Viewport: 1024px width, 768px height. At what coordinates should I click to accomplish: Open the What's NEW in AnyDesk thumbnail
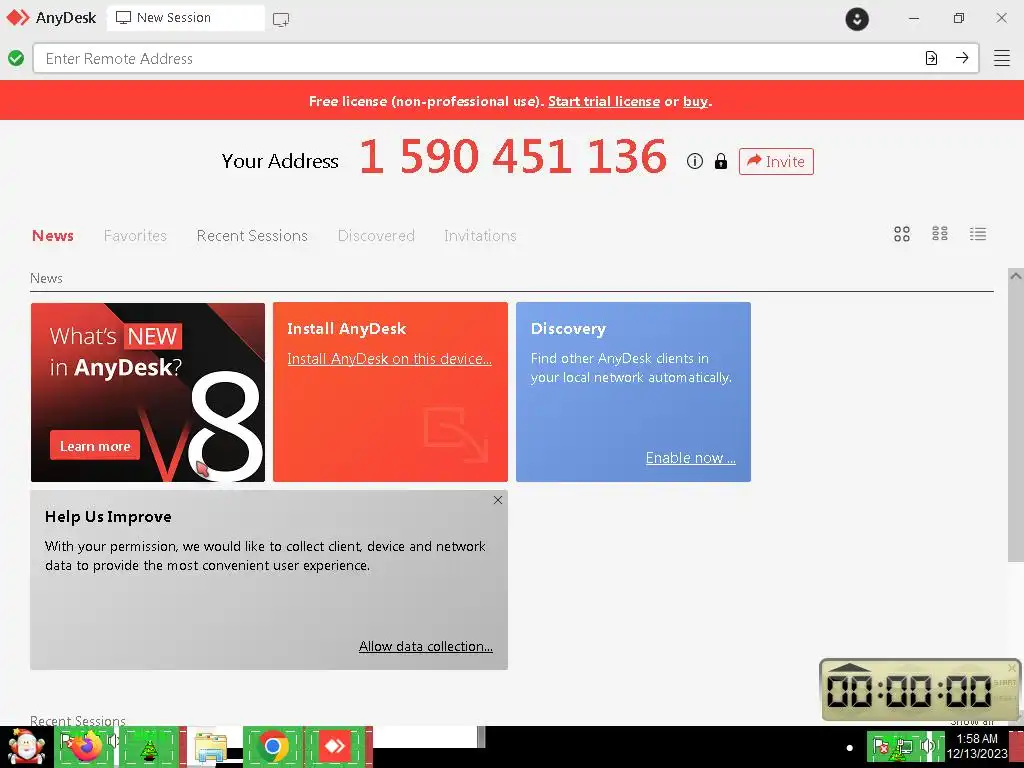coord(148,392)
